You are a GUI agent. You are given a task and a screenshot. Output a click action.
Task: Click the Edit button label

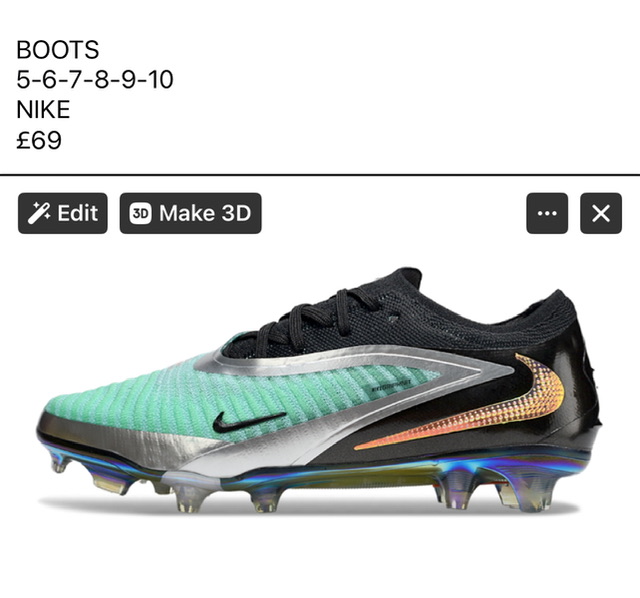pyautogui.click(x=78, y=213)
